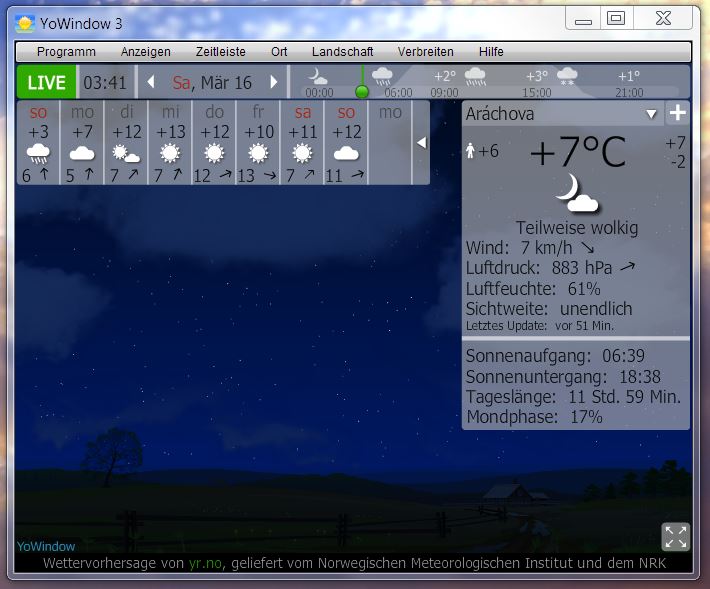Open the yr.no link
Viewport: 710px width, 589px height.
click(x=204, y=564)
